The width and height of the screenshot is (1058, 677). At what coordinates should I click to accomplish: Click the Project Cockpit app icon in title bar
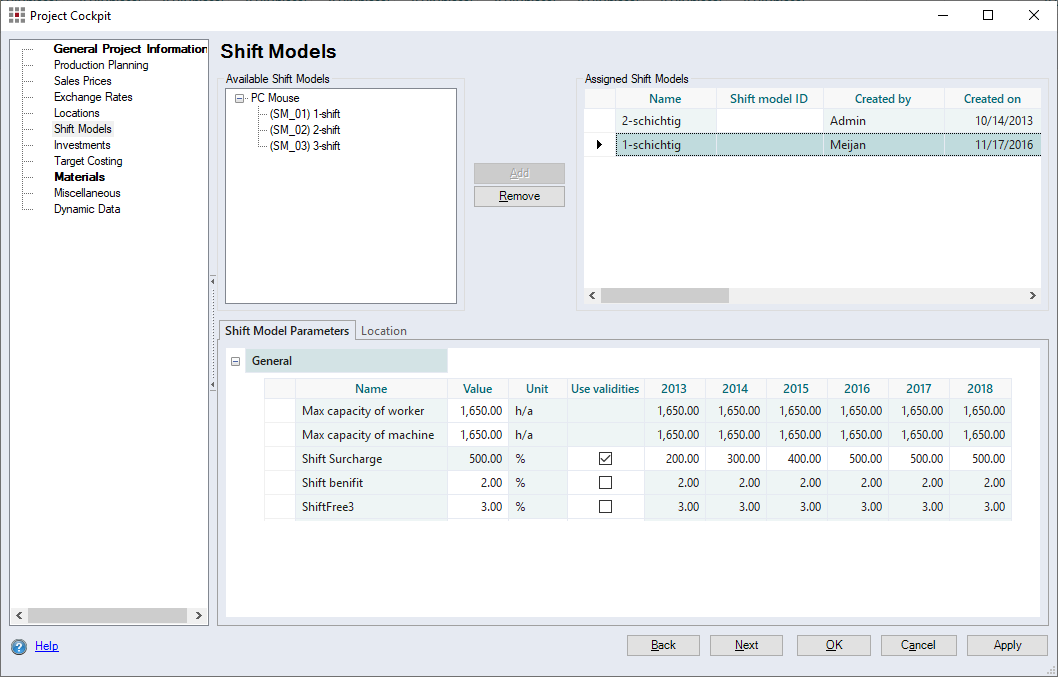click(x=16, y=15)
